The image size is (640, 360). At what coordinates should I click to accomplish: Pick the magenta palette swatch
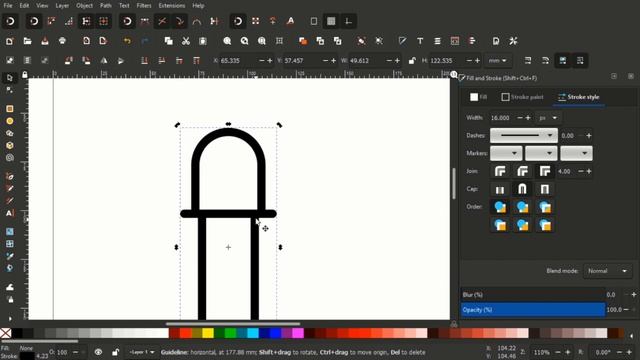(298, 333)
